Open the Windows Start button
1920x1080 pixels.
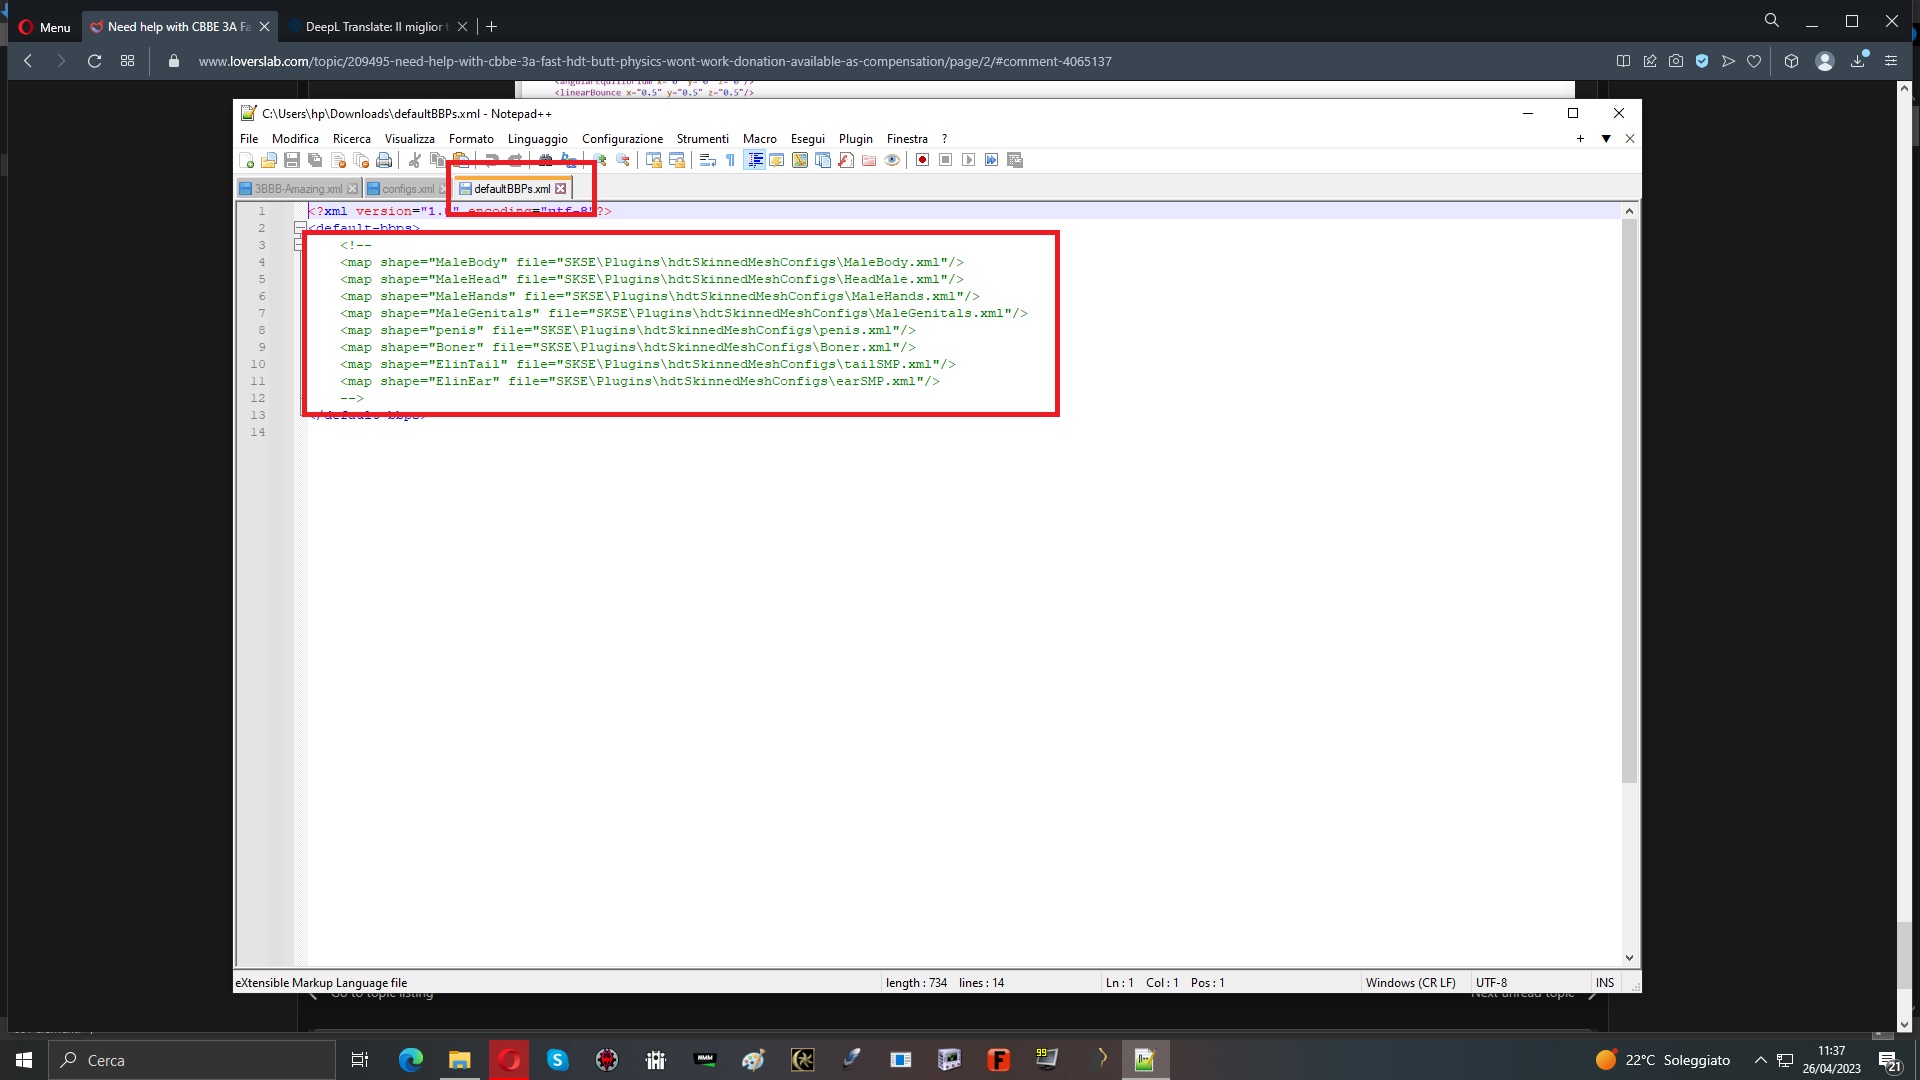(x=24, y=1060)
